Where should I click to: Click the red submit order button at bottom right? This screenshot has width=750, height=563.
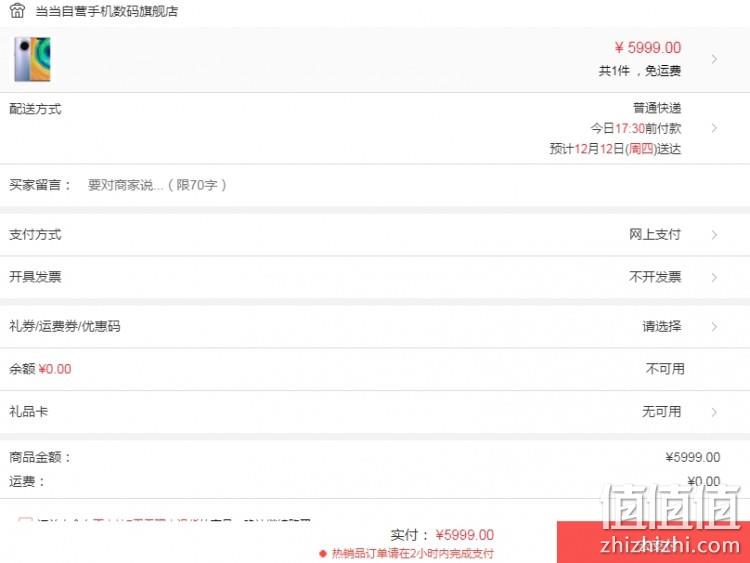coord(653,542)
